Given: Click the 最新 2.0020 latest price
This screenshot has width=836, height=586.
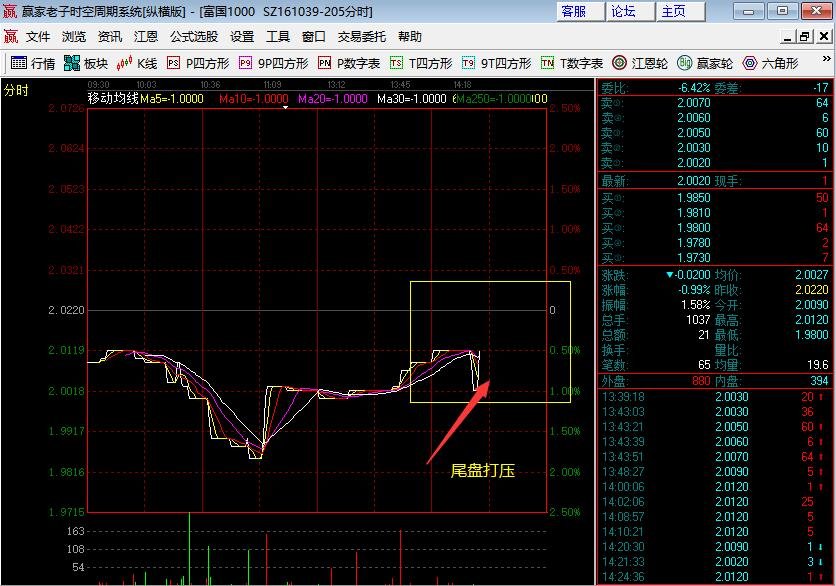Looking at the screenshot, I should tap(694, 181).
